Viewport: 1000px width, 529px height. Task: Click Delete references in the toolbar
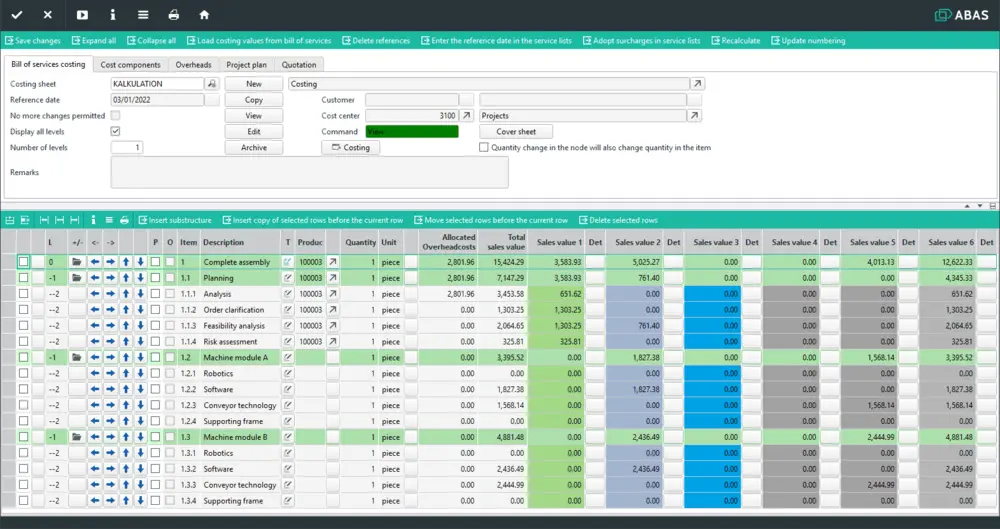coord(376,41)
